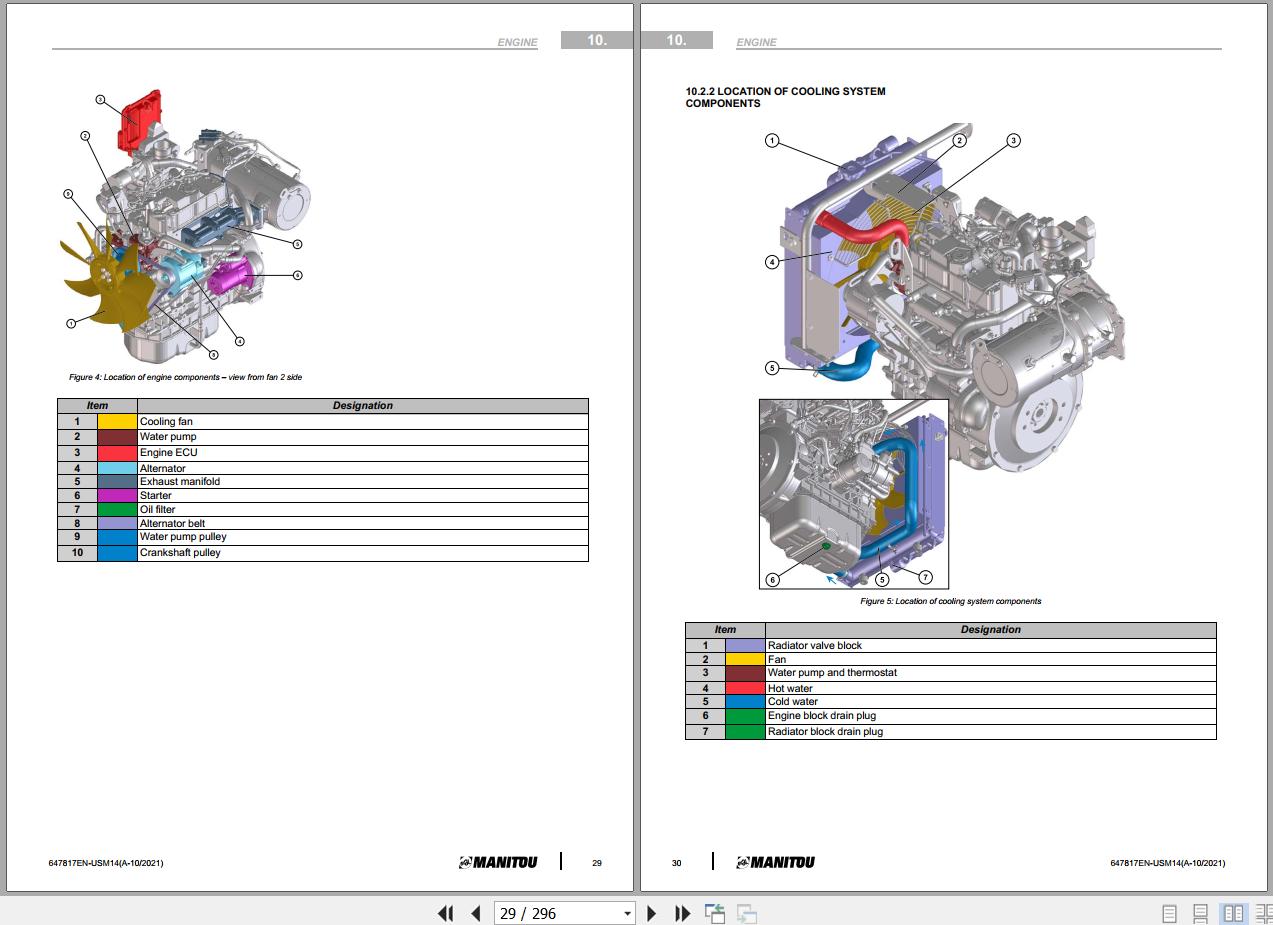Click the previous view navigation icon

tap(714, 913)
